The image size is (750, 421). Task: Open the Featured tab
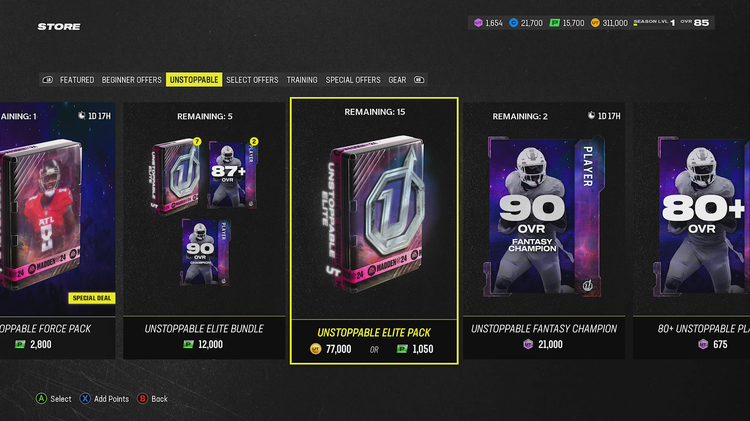77,80
